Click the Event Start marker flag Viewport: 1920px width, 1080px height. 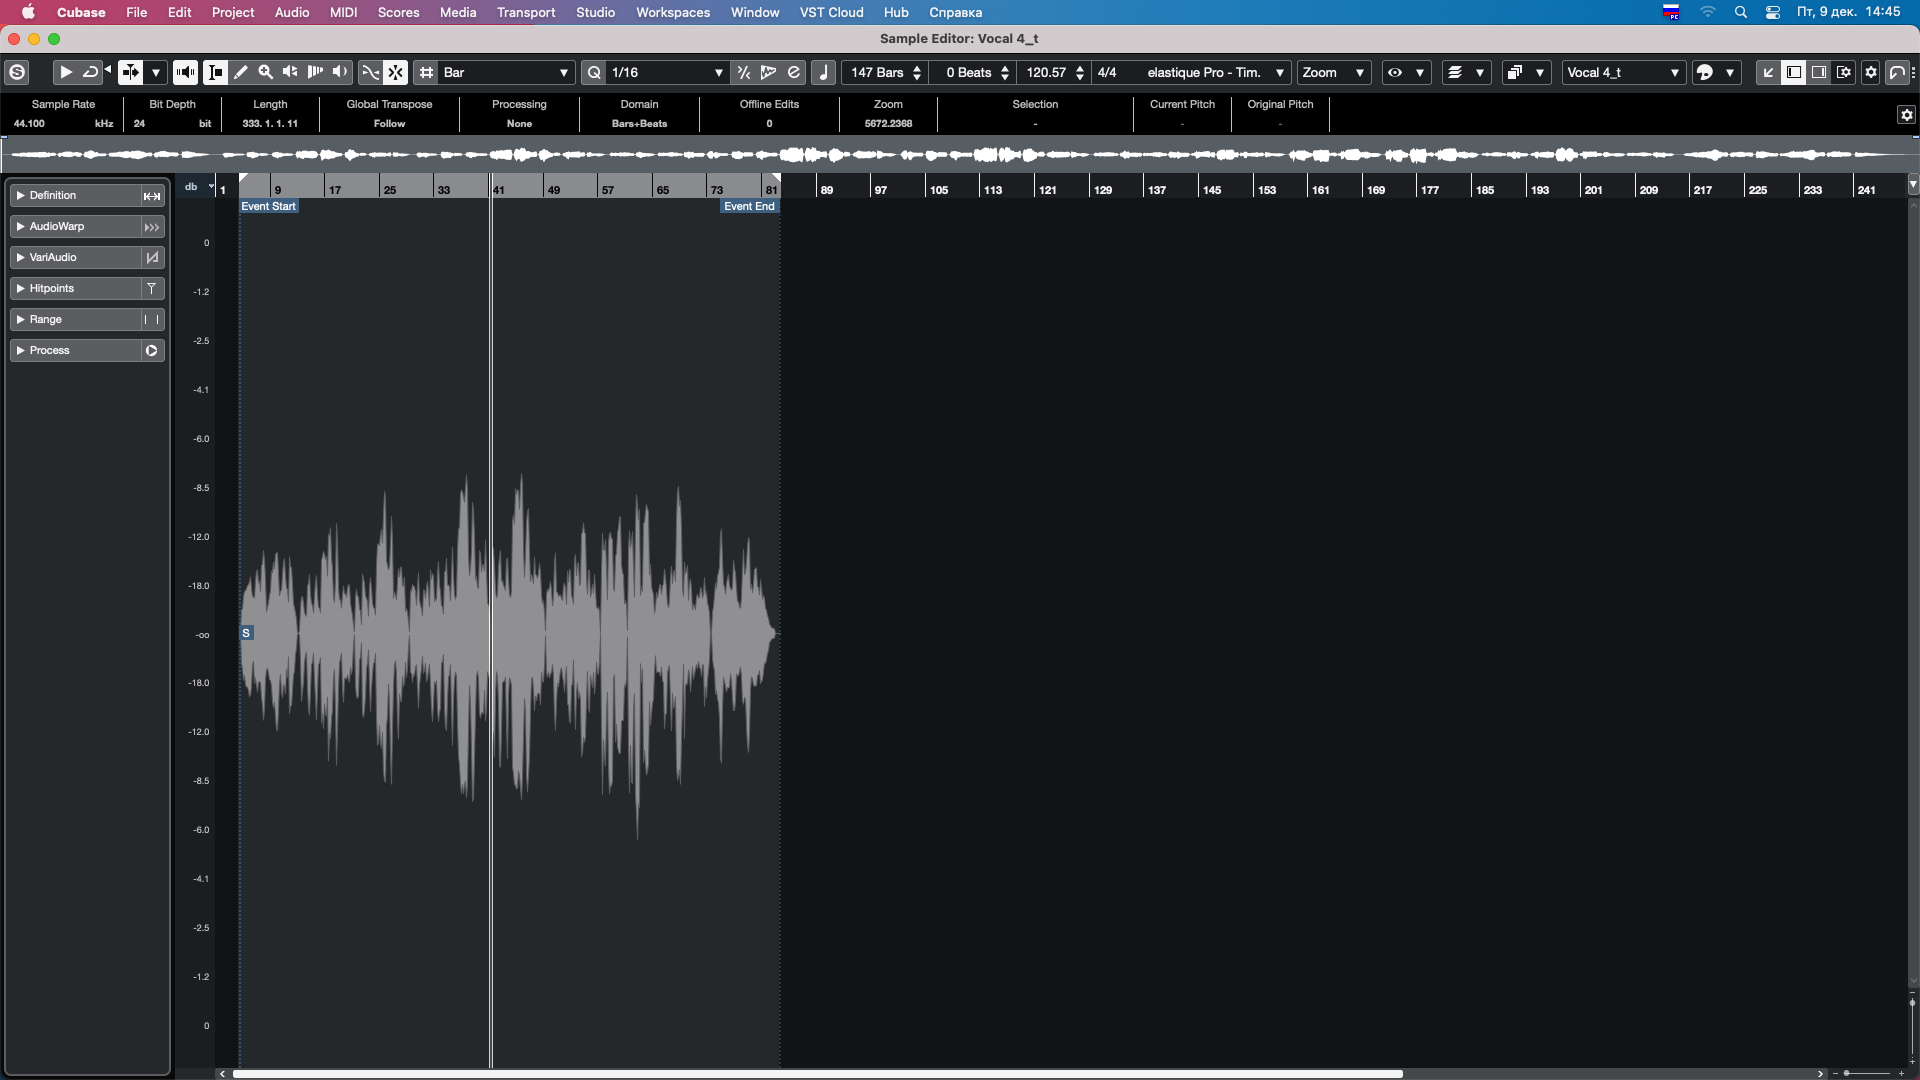click(269, 206)
